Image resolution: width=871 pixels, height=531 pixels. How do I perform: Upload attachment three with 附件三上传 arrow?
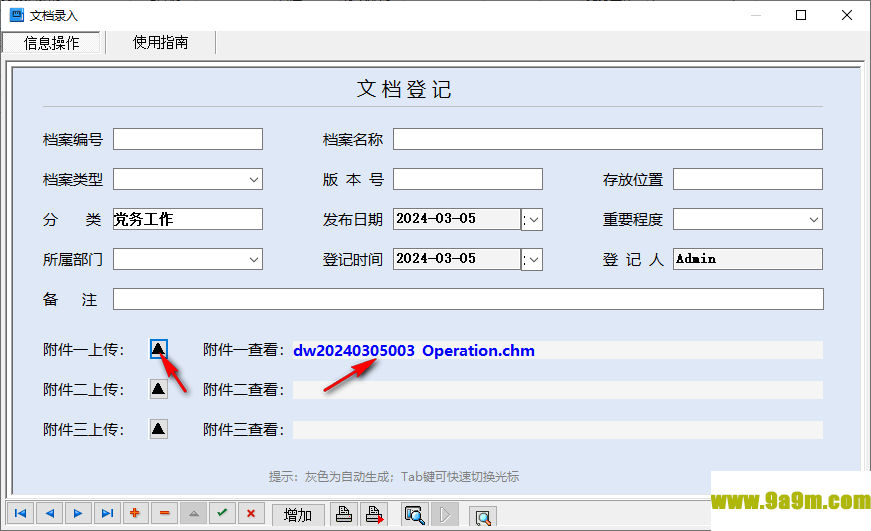[x=158, y=429]
